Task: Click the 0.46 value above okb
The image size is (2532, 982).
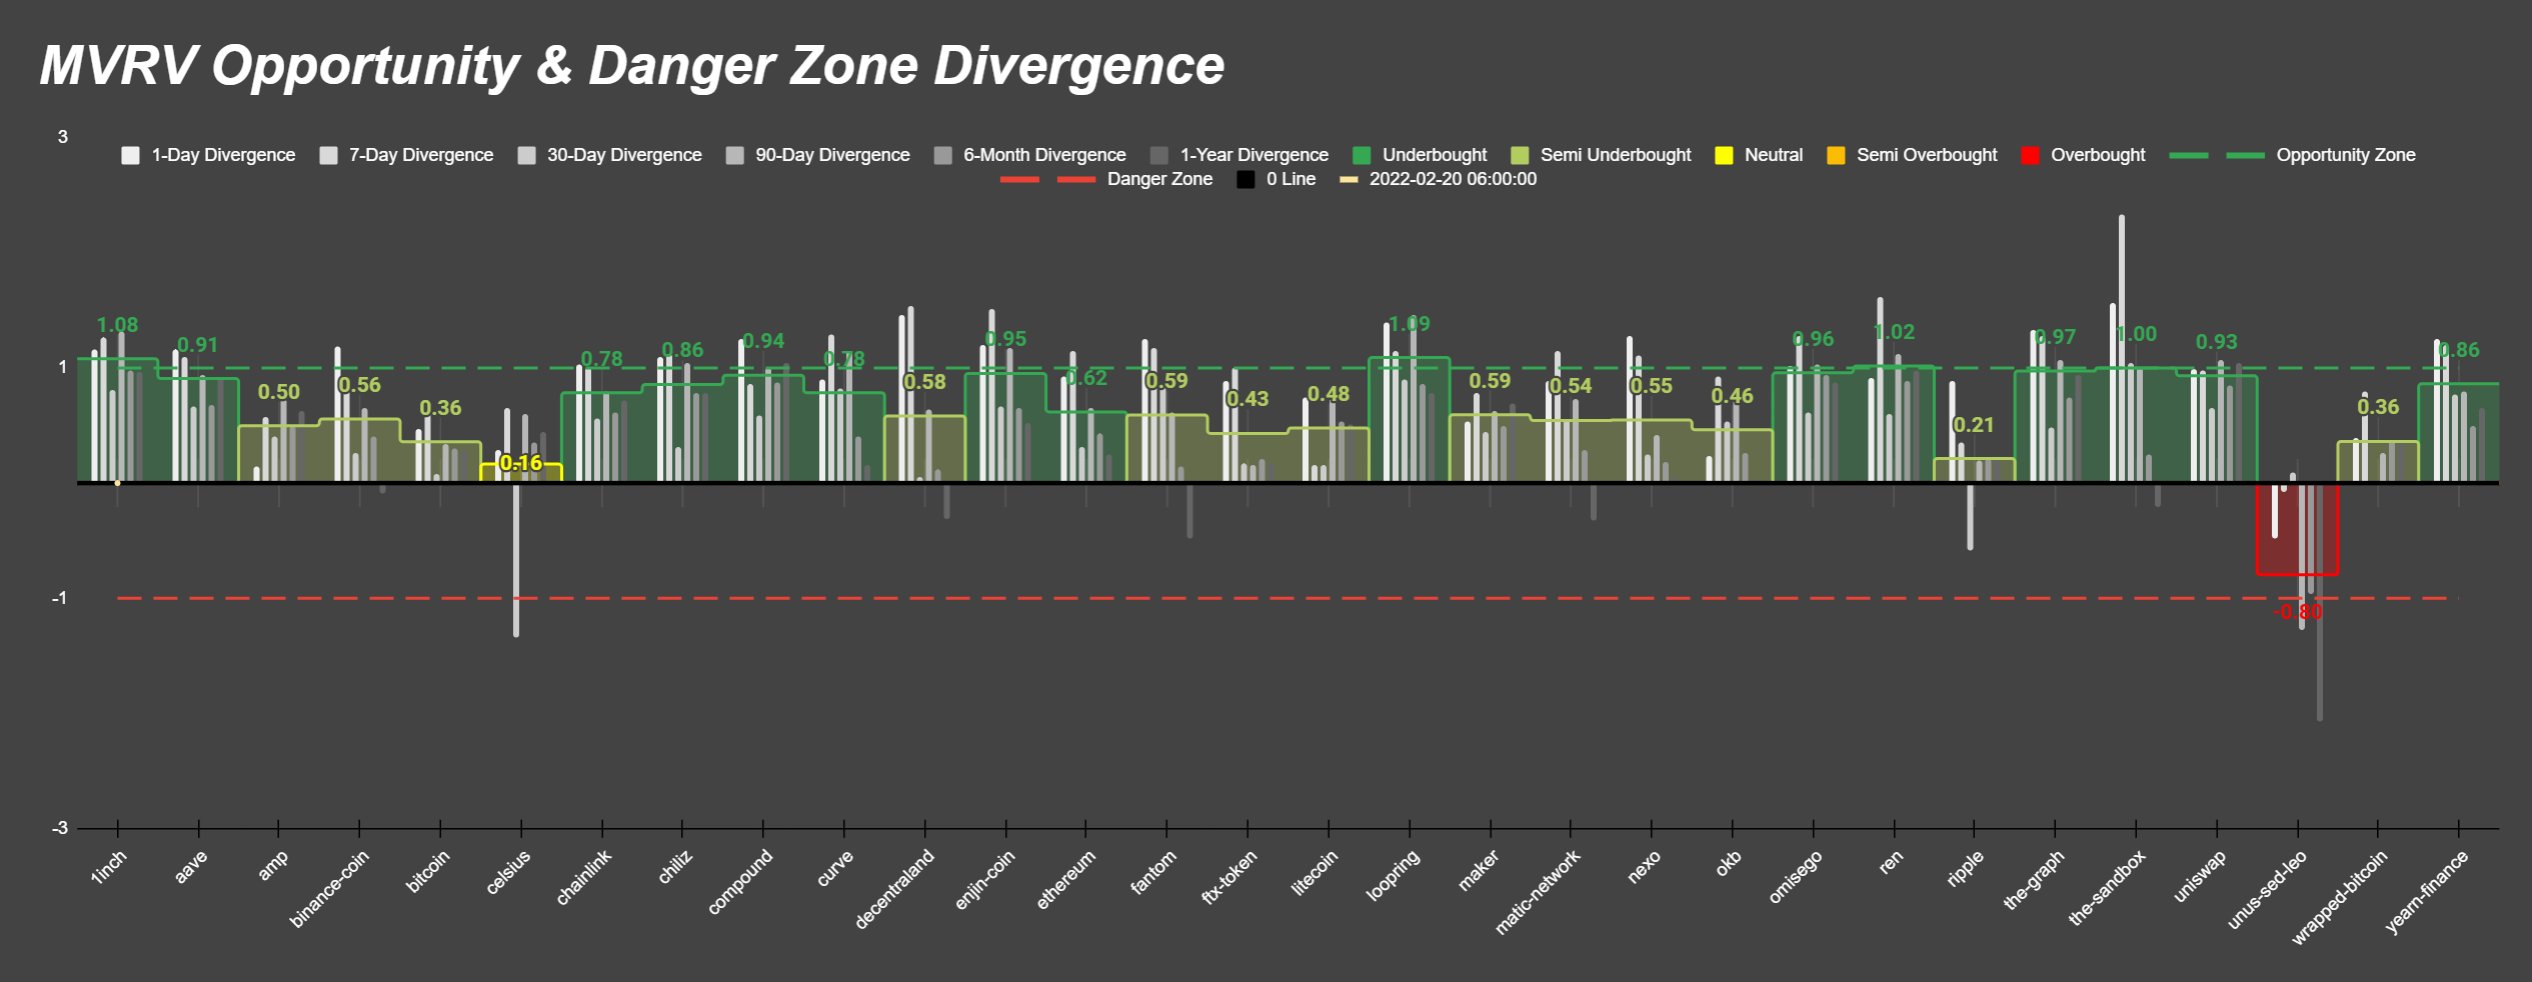Action: click(1732, 396)
